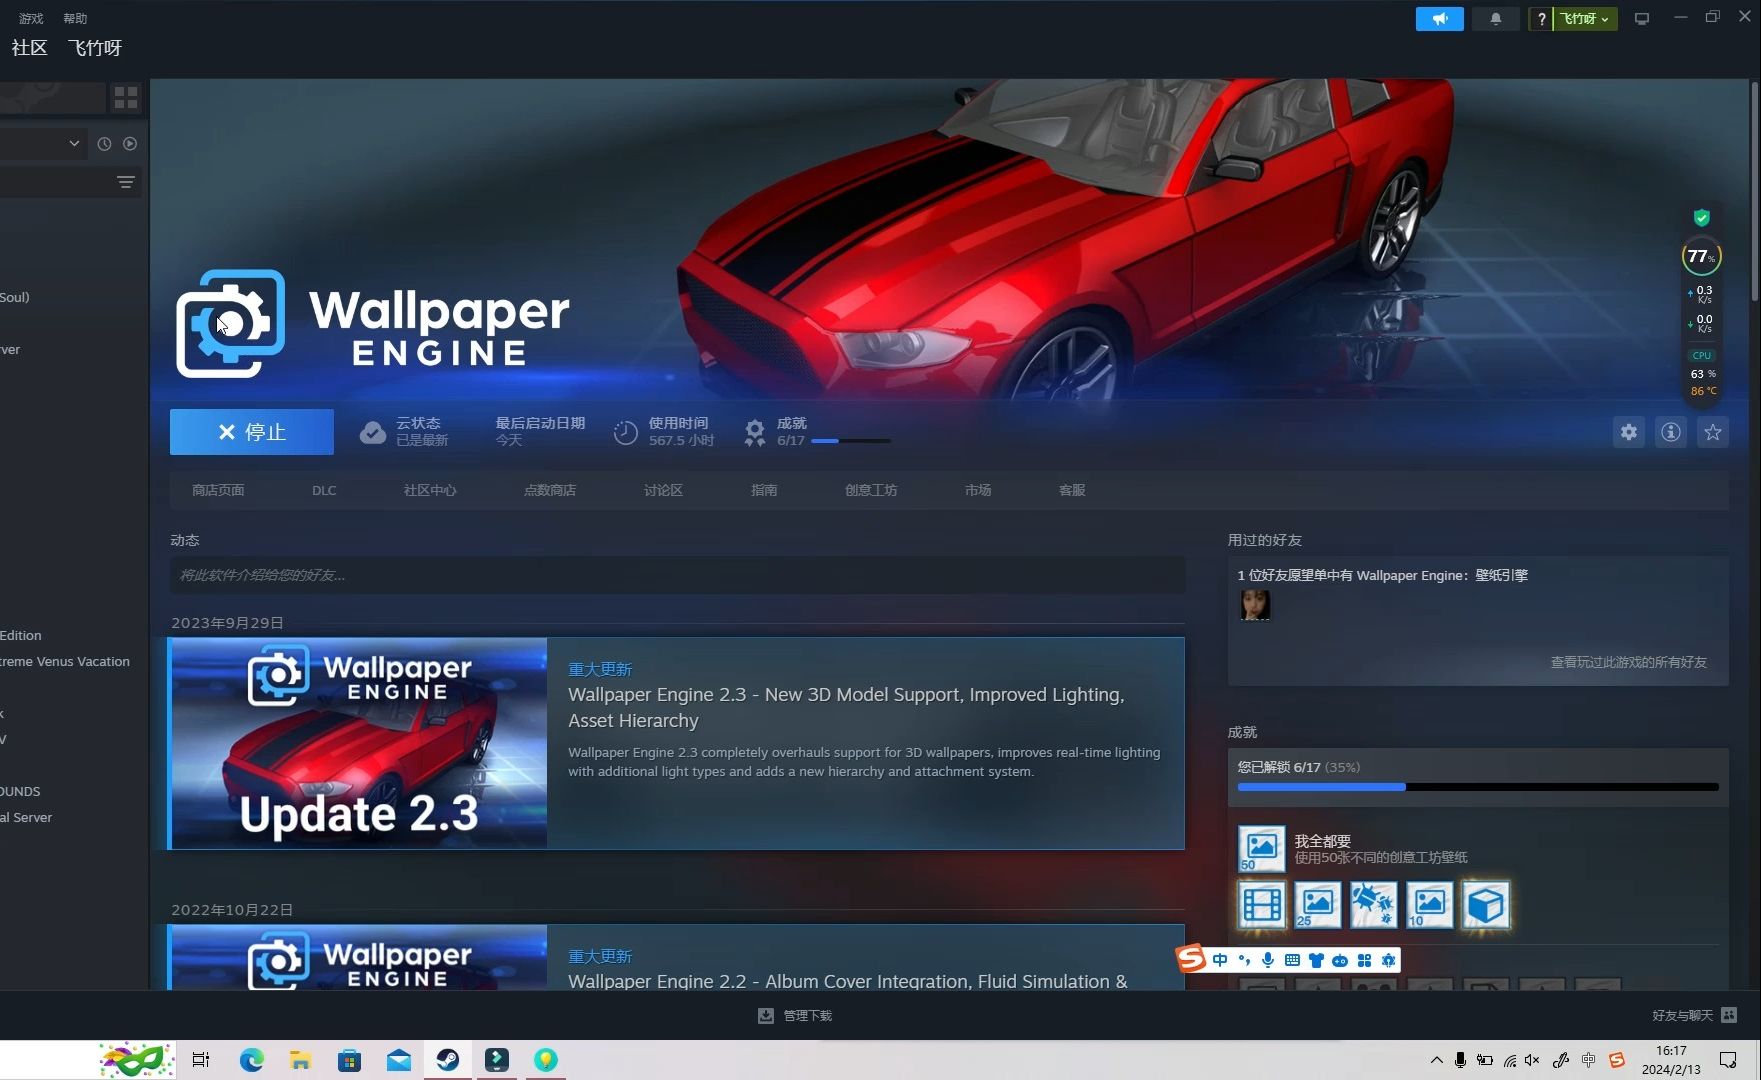This screenshot has height=1080, width=1761.
Task: Toggle muted volume icon in system tray
Action: (1532, 1060)
